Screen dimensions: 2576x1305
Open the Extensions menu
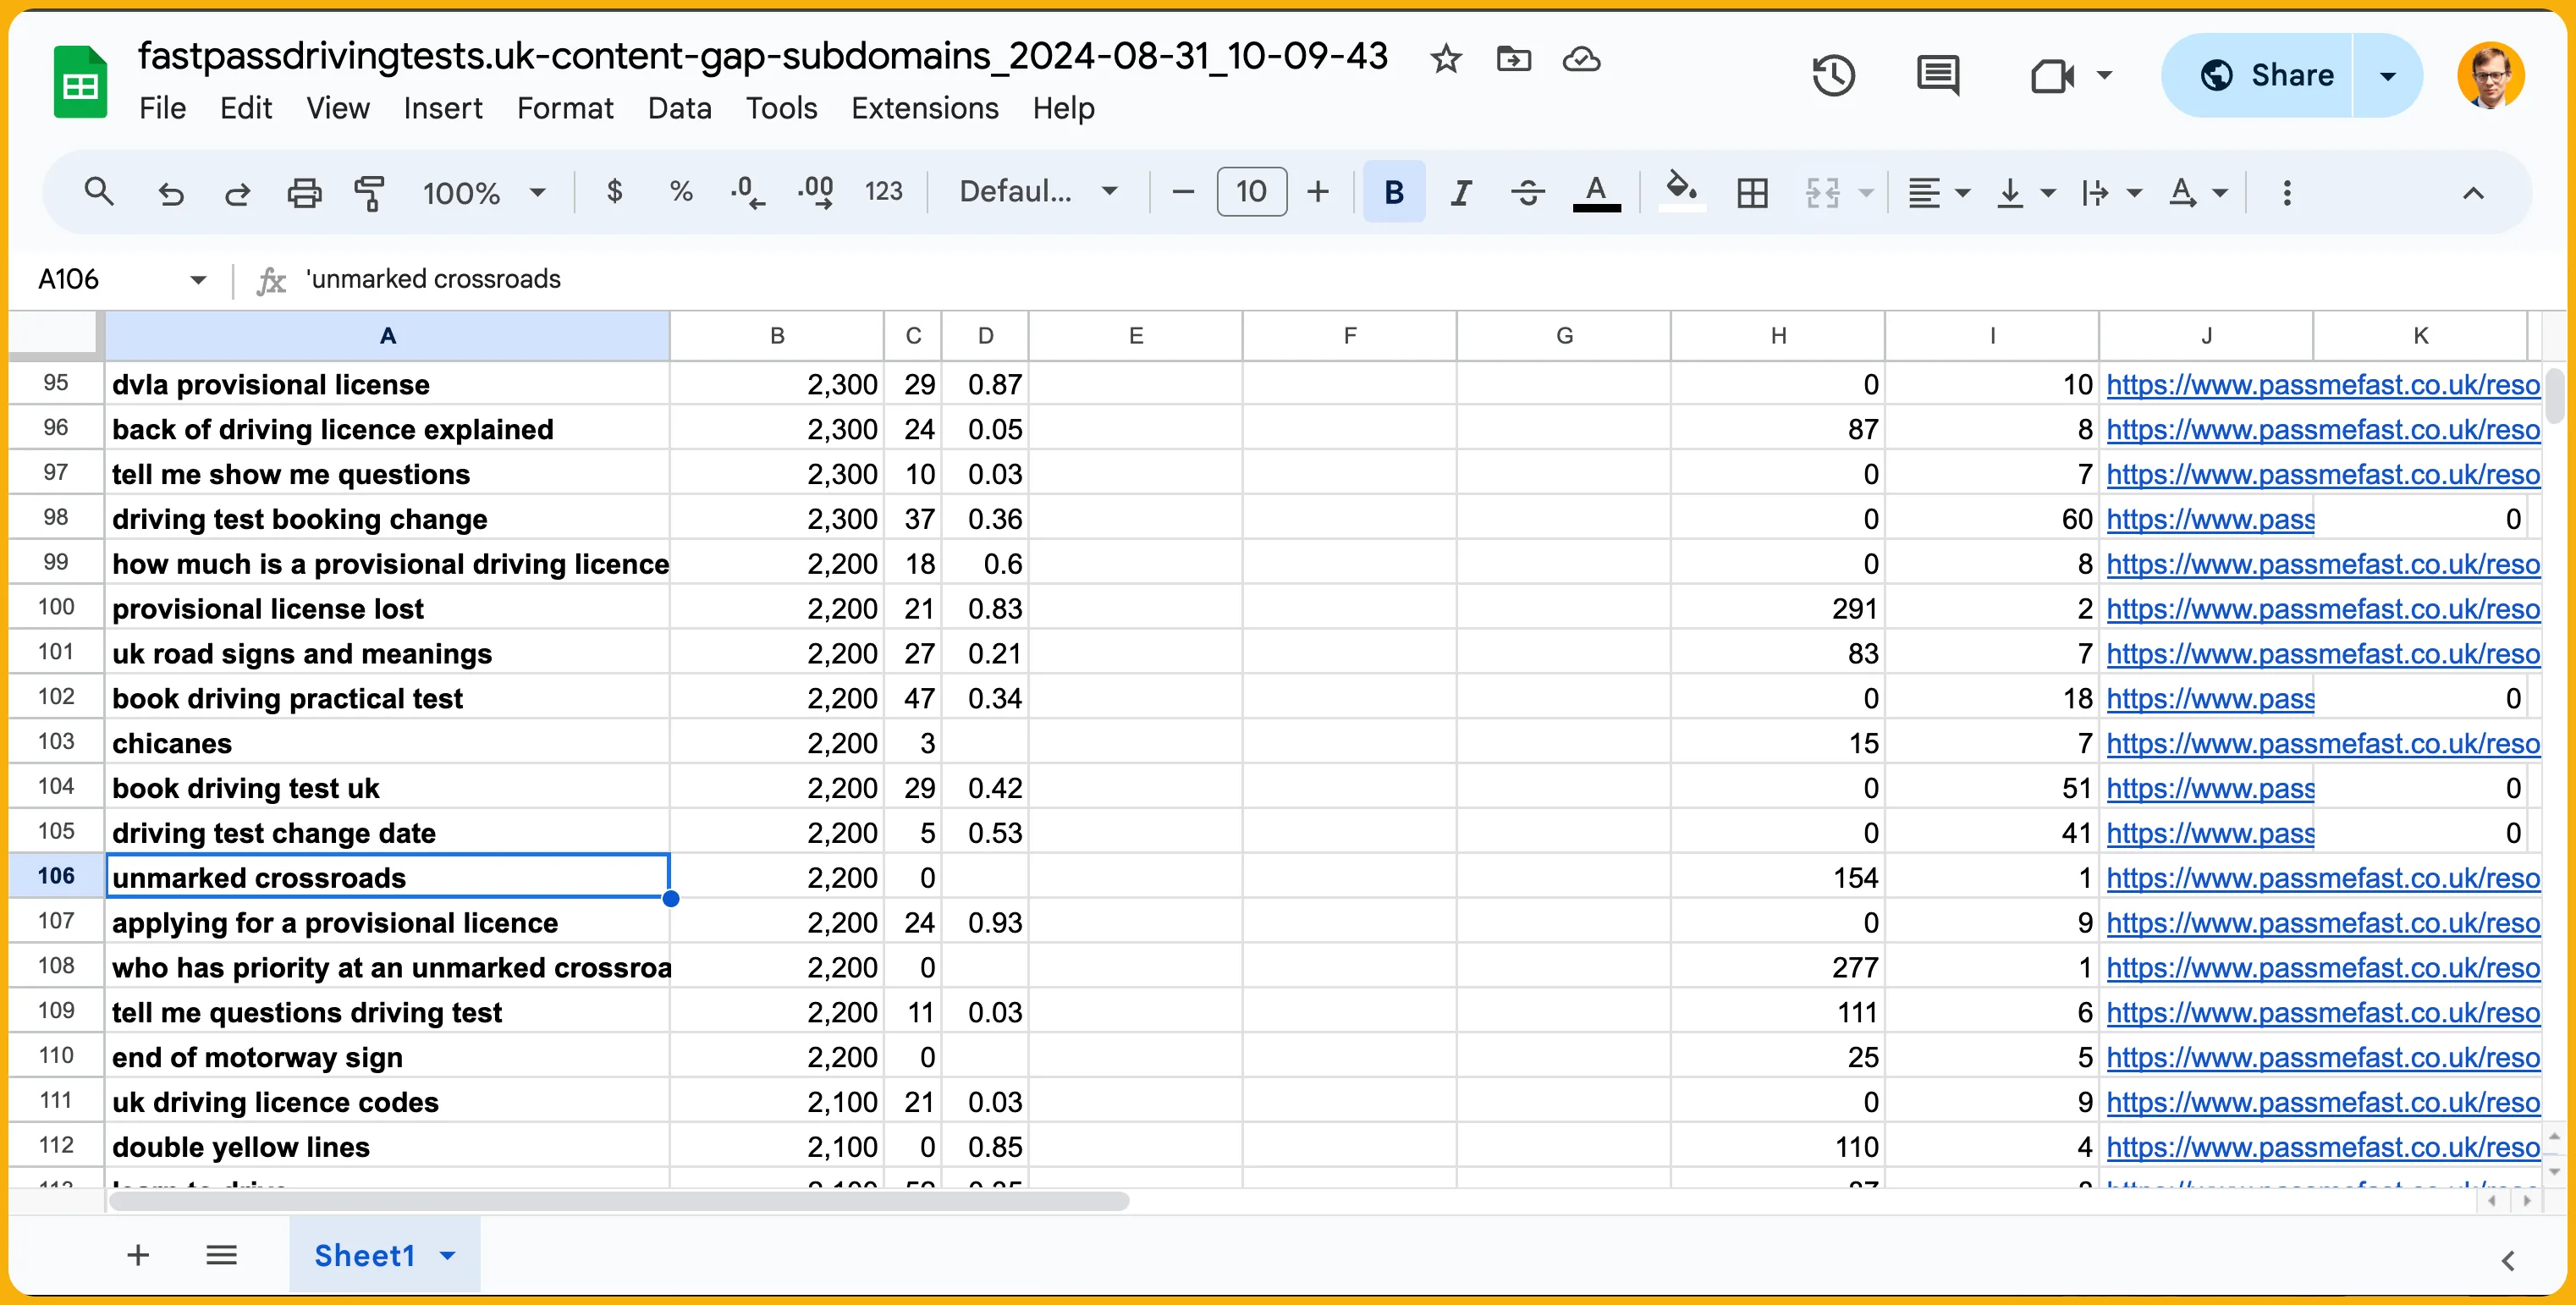(x=925, y=108)
